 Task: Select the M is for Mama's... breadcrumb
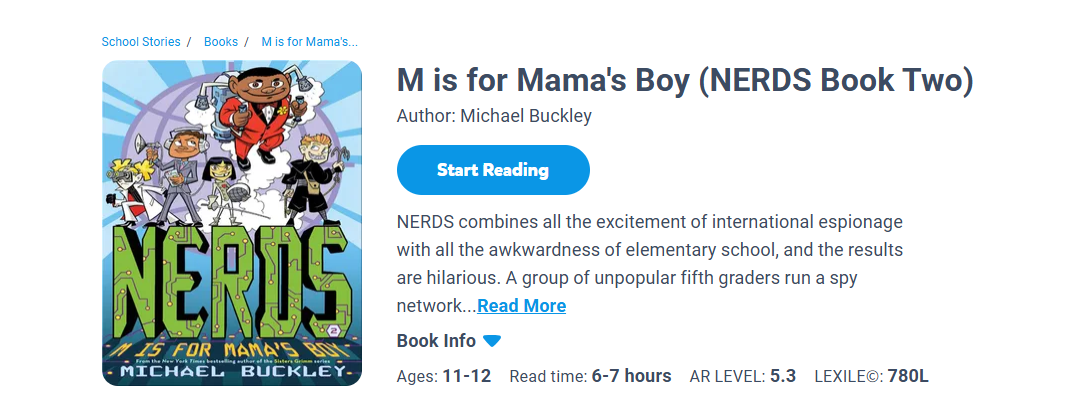[x=309, y=42]
